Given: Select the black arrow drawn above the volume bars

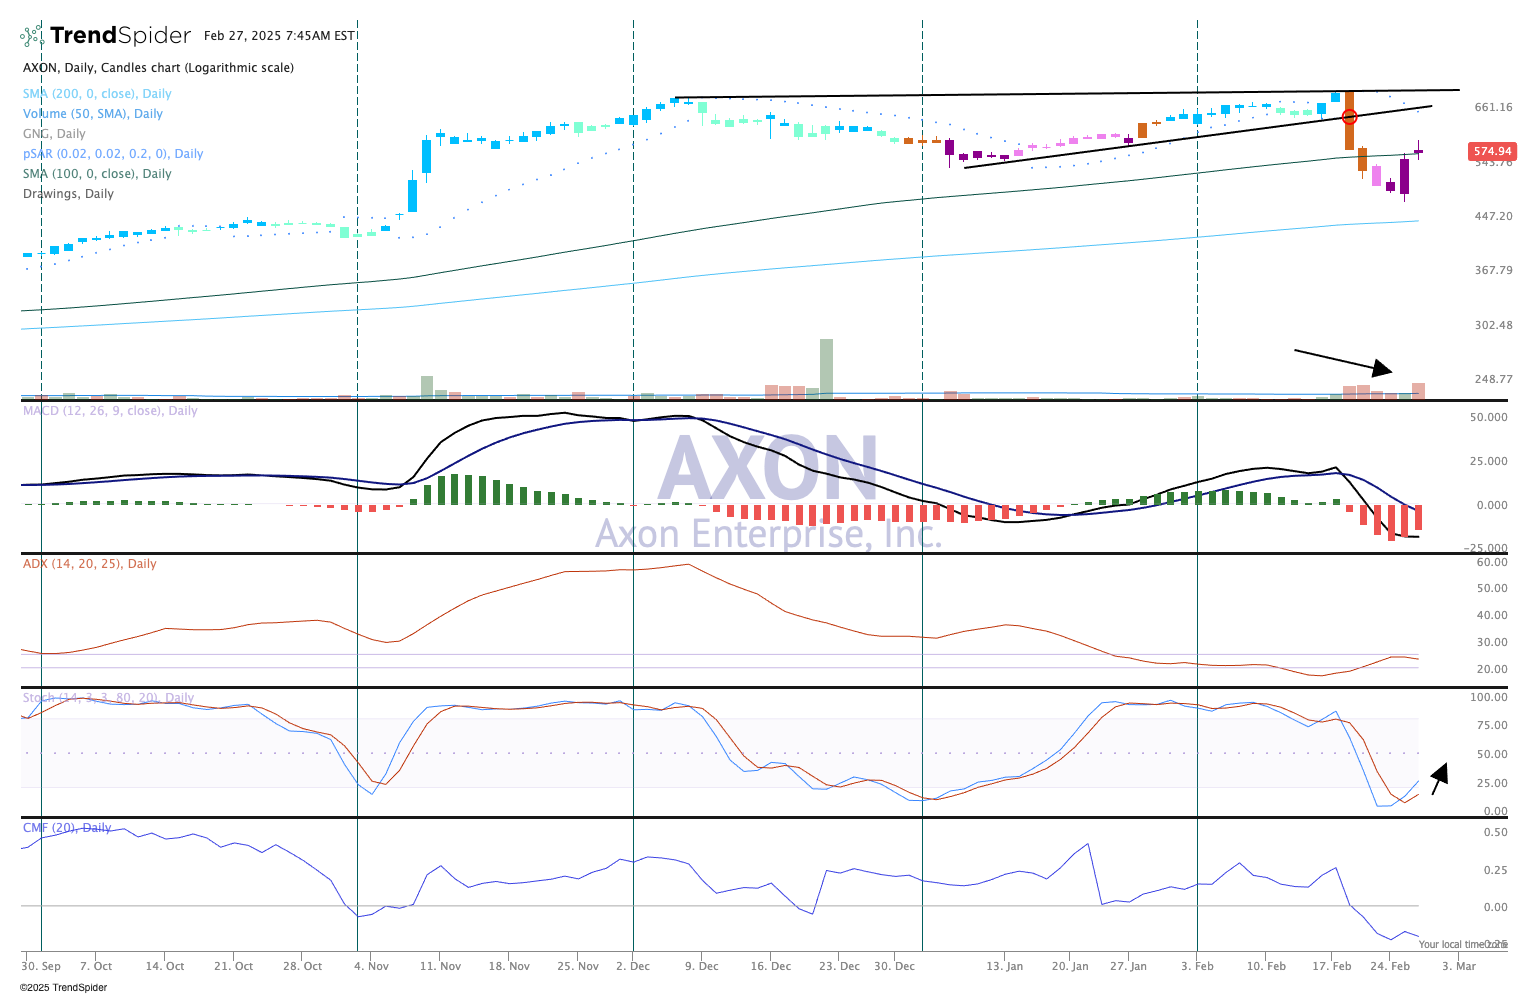Looking at the screenshot, I should coord(1342,360).
